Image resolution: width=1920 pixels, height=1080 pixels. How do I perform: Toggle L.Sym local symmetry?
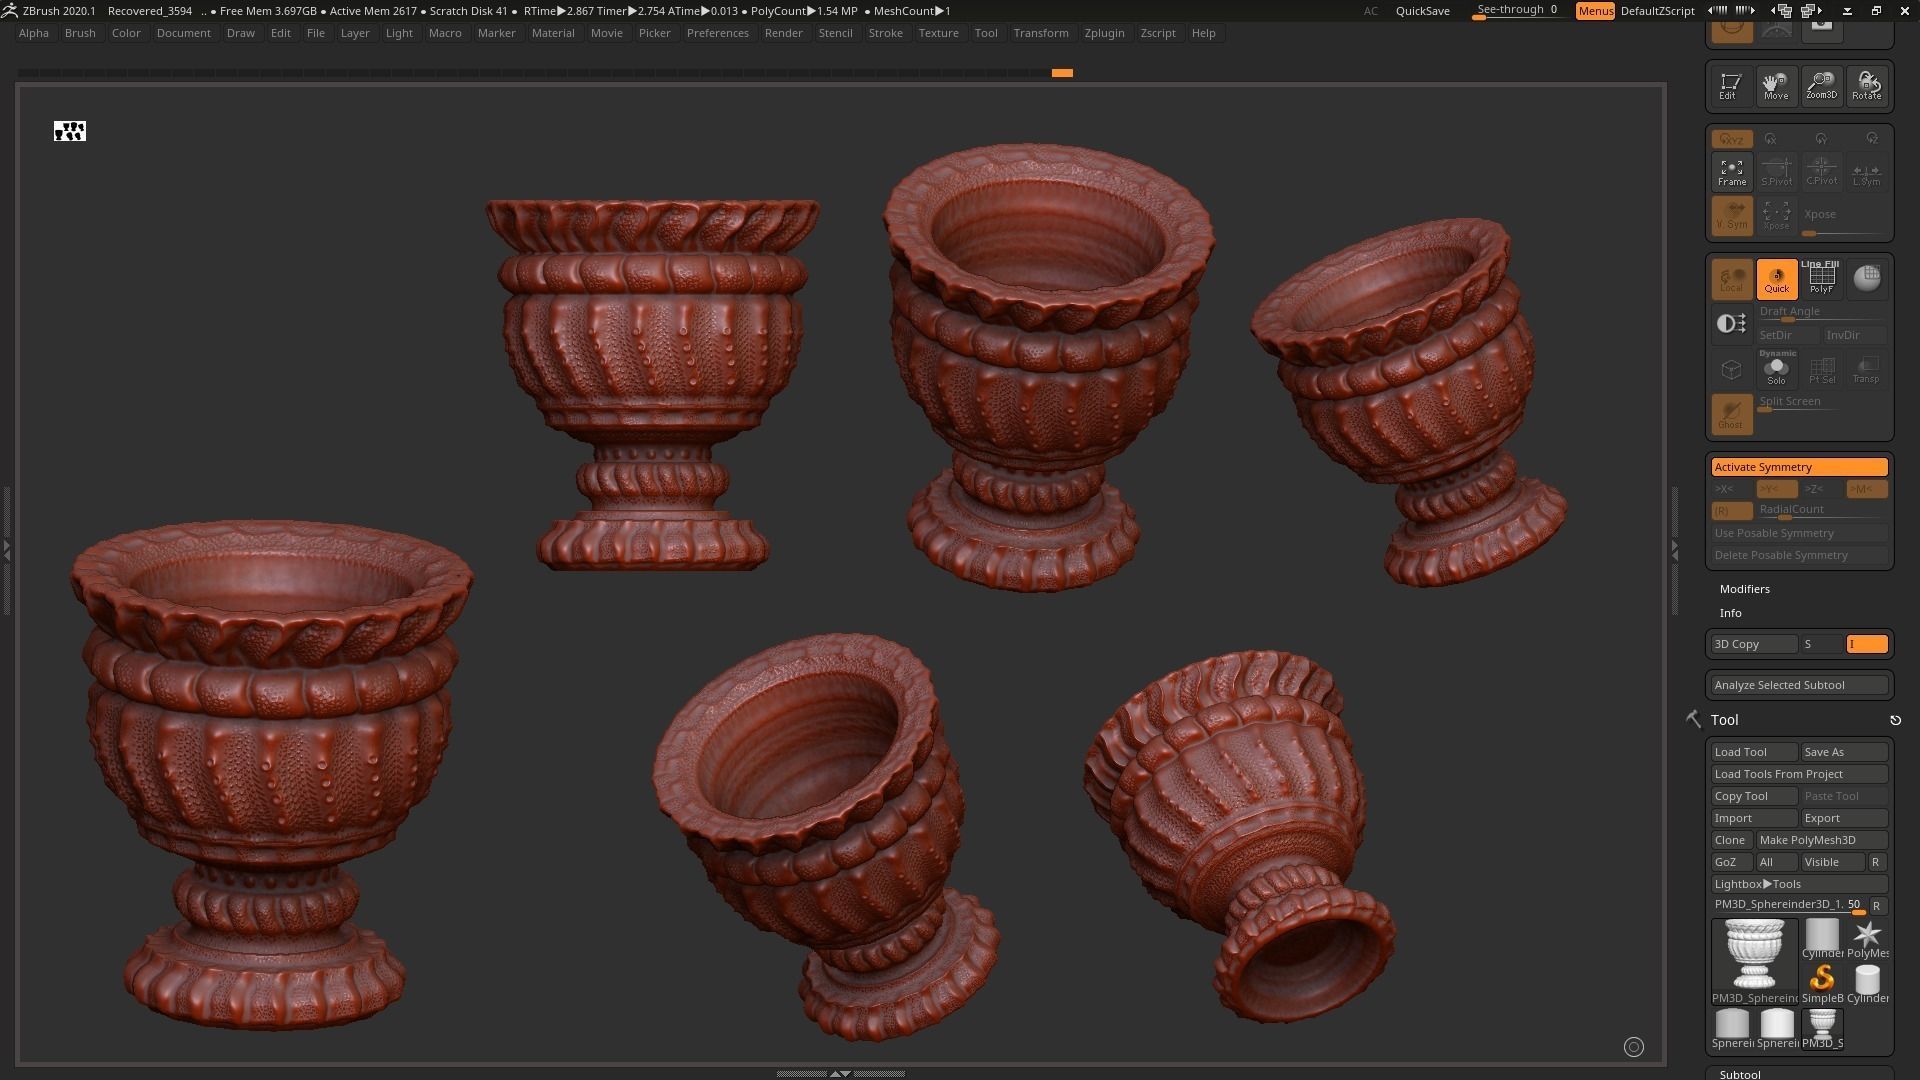(x=1866, y=172)
